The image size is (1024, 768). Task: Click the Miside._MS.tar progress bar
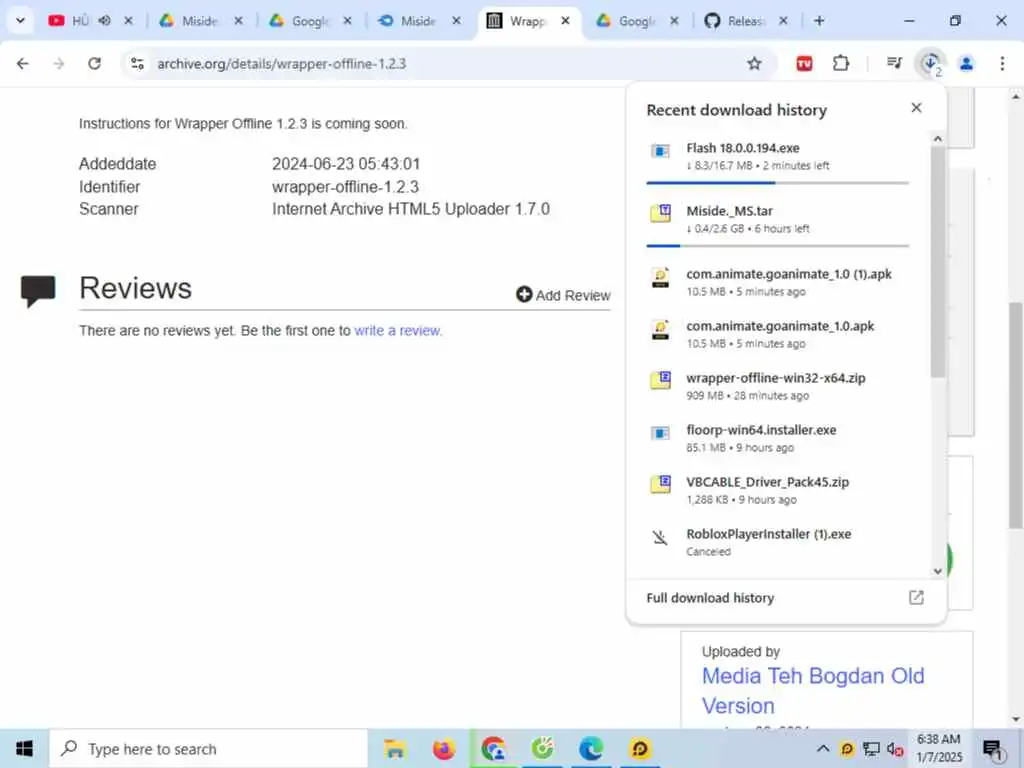tap(777, 246)
